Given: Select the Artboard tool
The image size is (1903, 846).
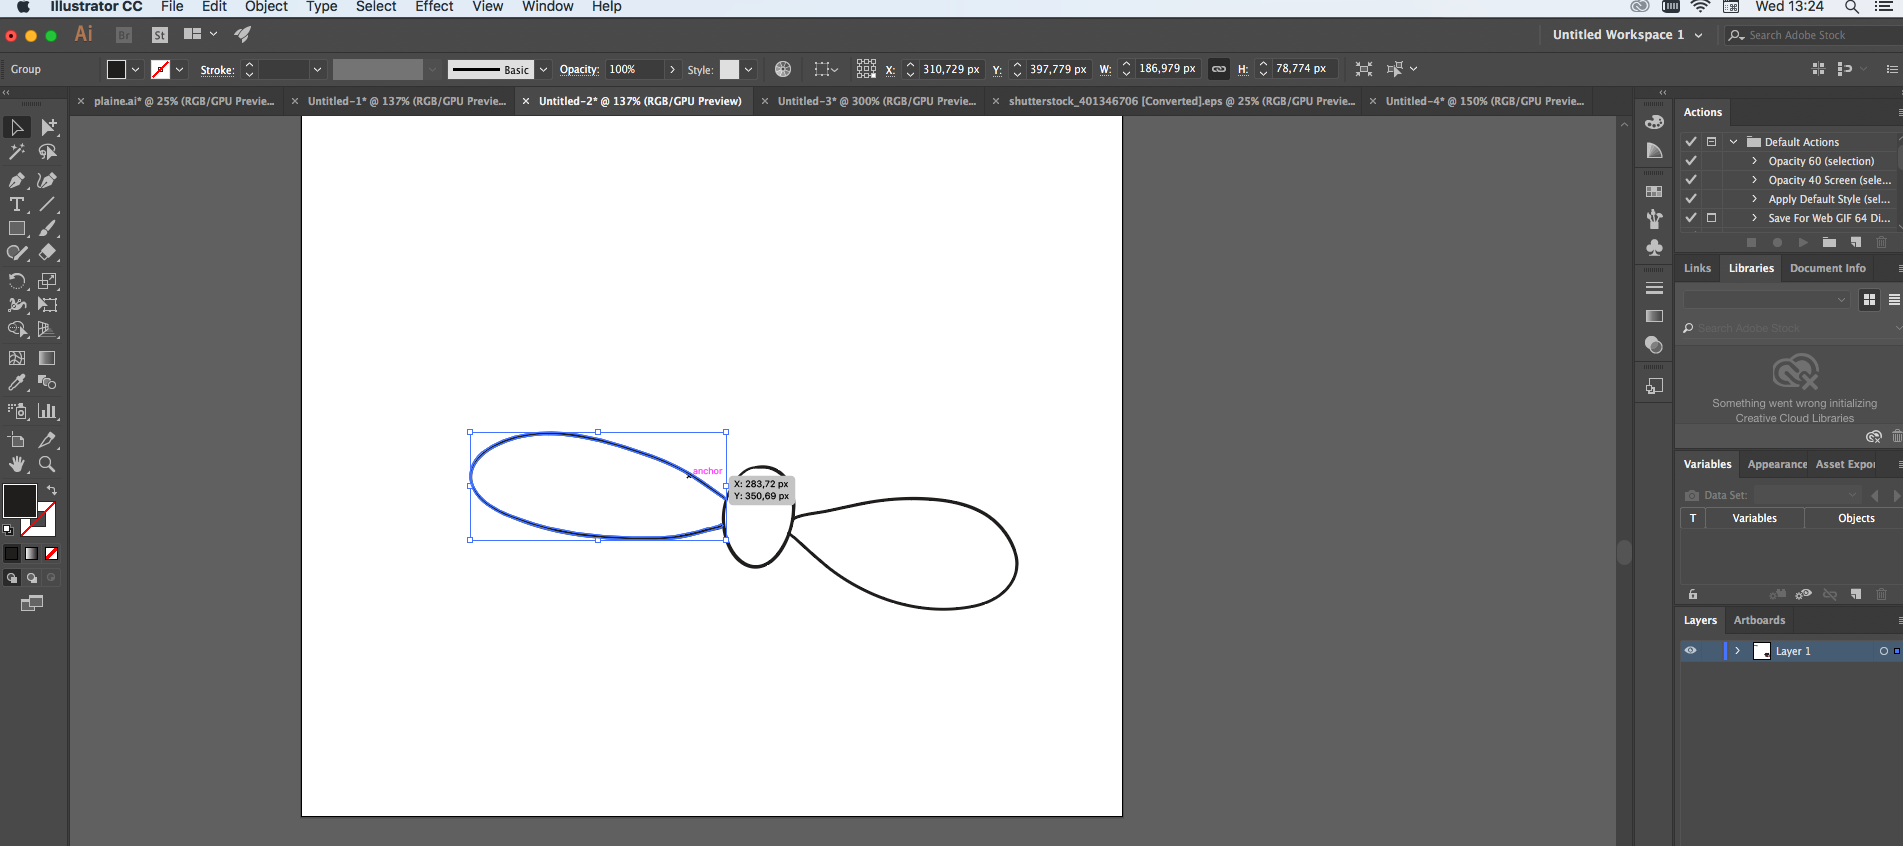Looking at the screenshot, I should point(17,440).
